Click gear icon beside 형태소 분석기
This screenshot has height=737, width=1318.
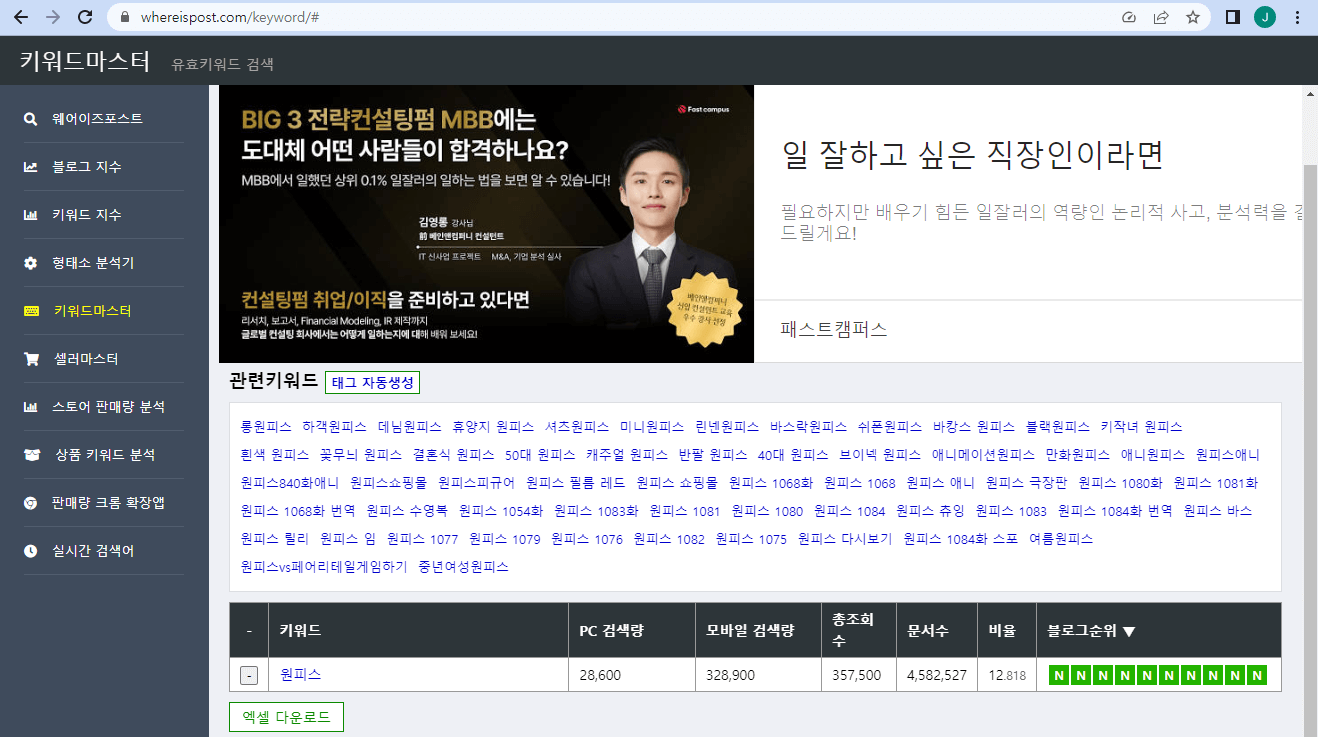tap(31, 263)
